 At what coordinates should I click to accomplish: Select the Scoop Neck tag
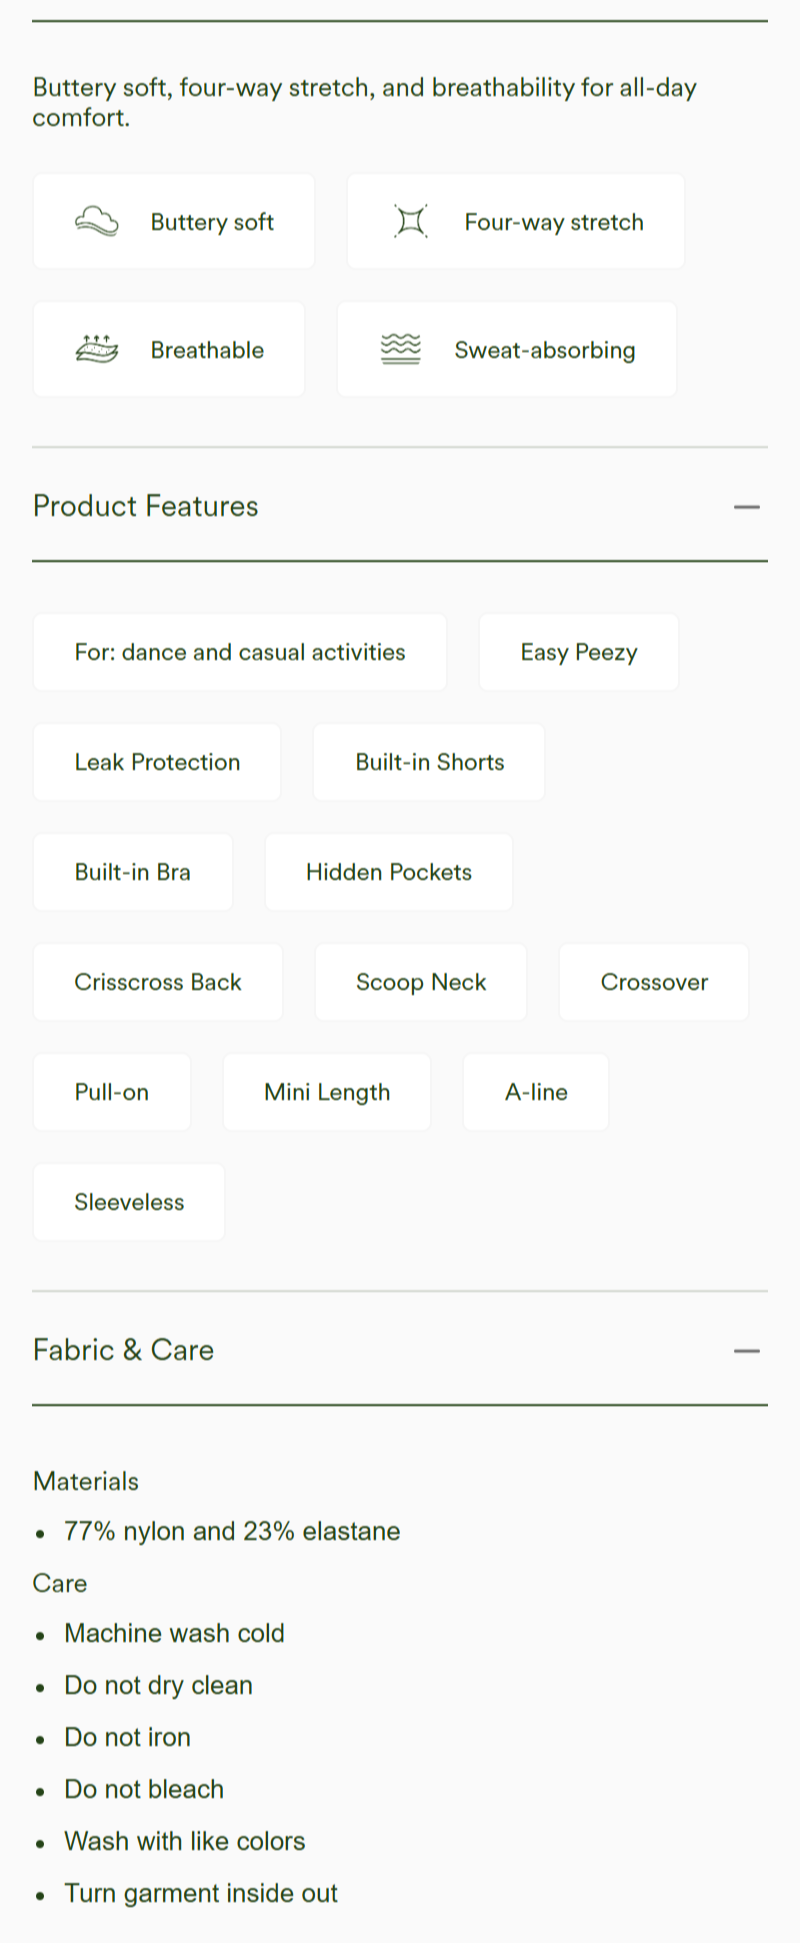coord(421,982)
